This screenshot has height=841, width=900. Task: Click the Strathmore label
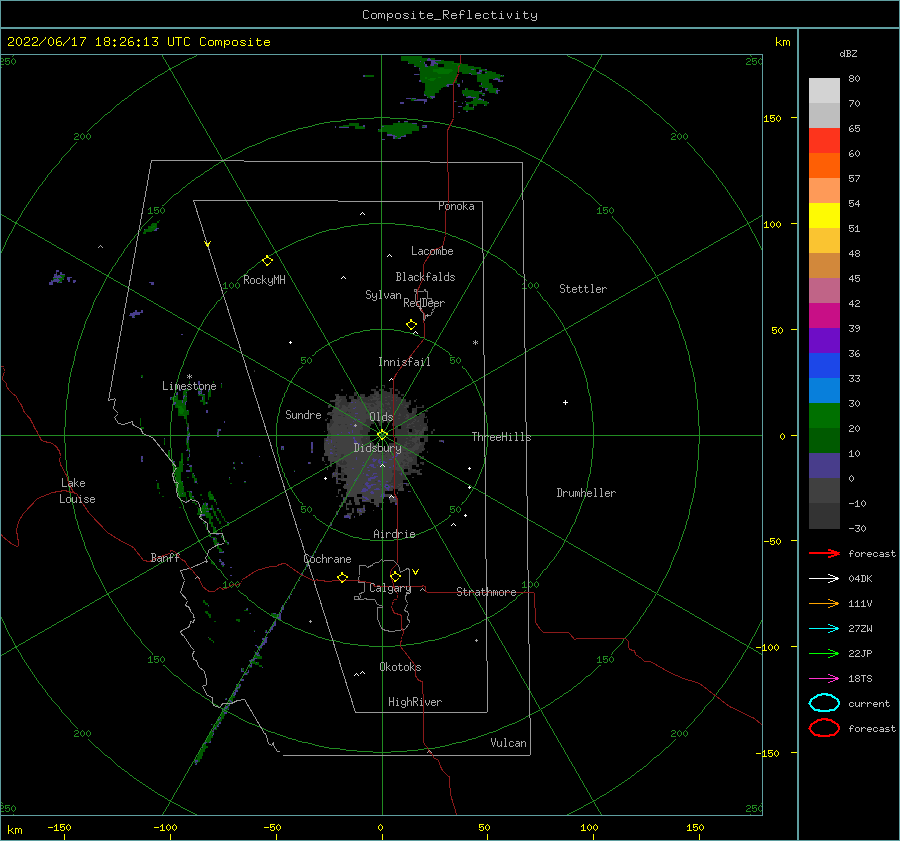pyautogui.click(x=486, y=592)
